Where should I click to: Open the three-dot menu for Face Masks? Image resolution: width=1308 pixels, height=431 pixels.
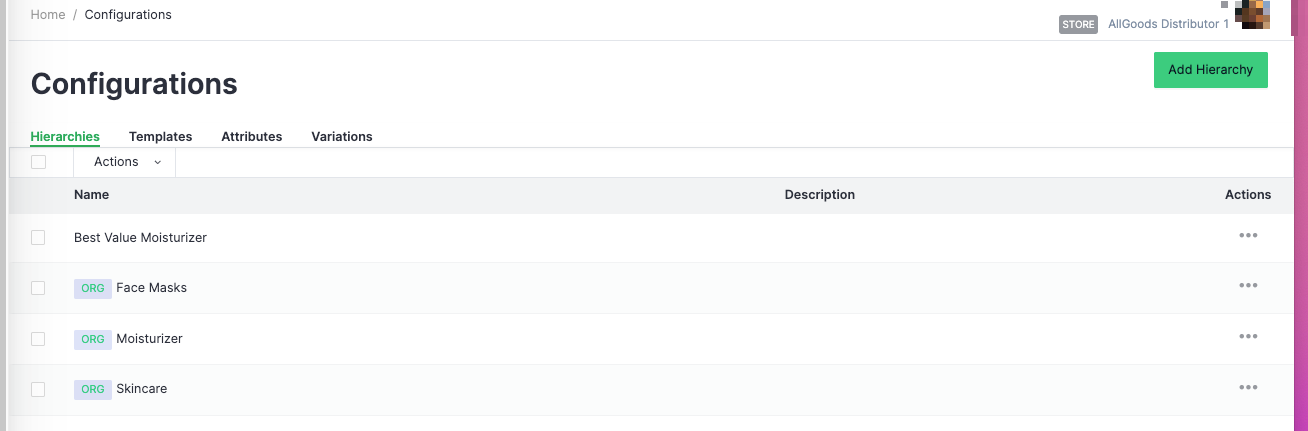[1247, 286]
